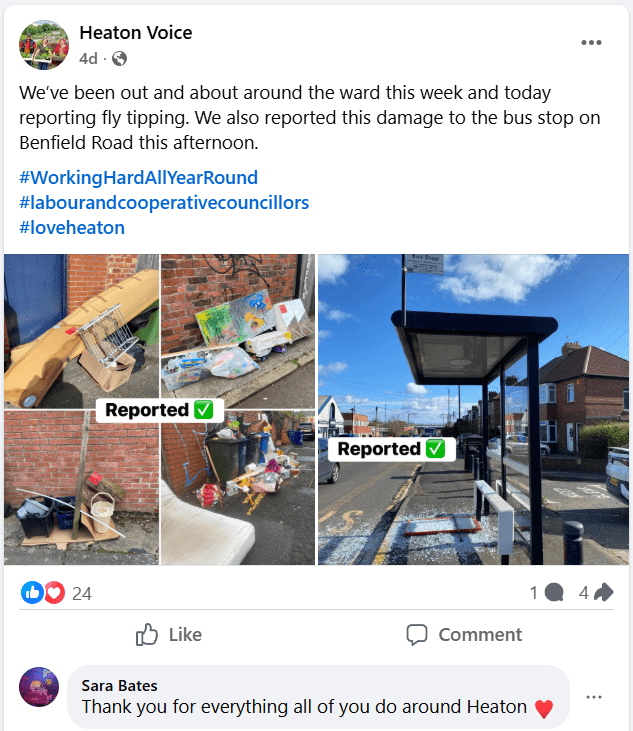This screenshot has height=731, width=633.
Task: Open the Heaton Voice page name link
Action: coord(136,33)
